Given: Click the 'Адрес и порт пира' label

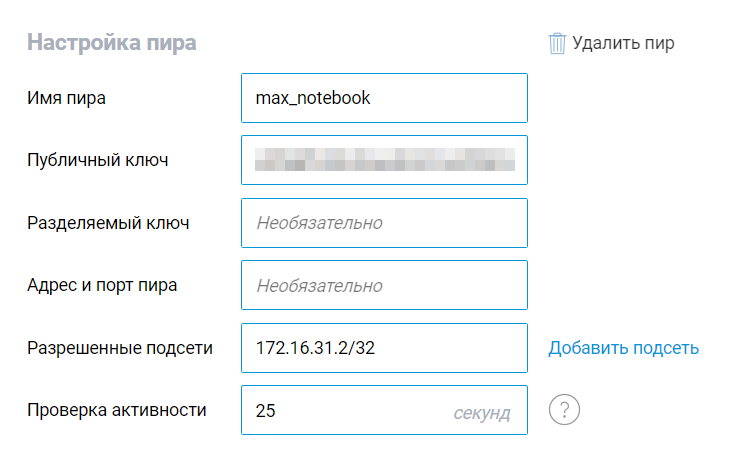Looking at the screenshot, I should coord(102,285).
